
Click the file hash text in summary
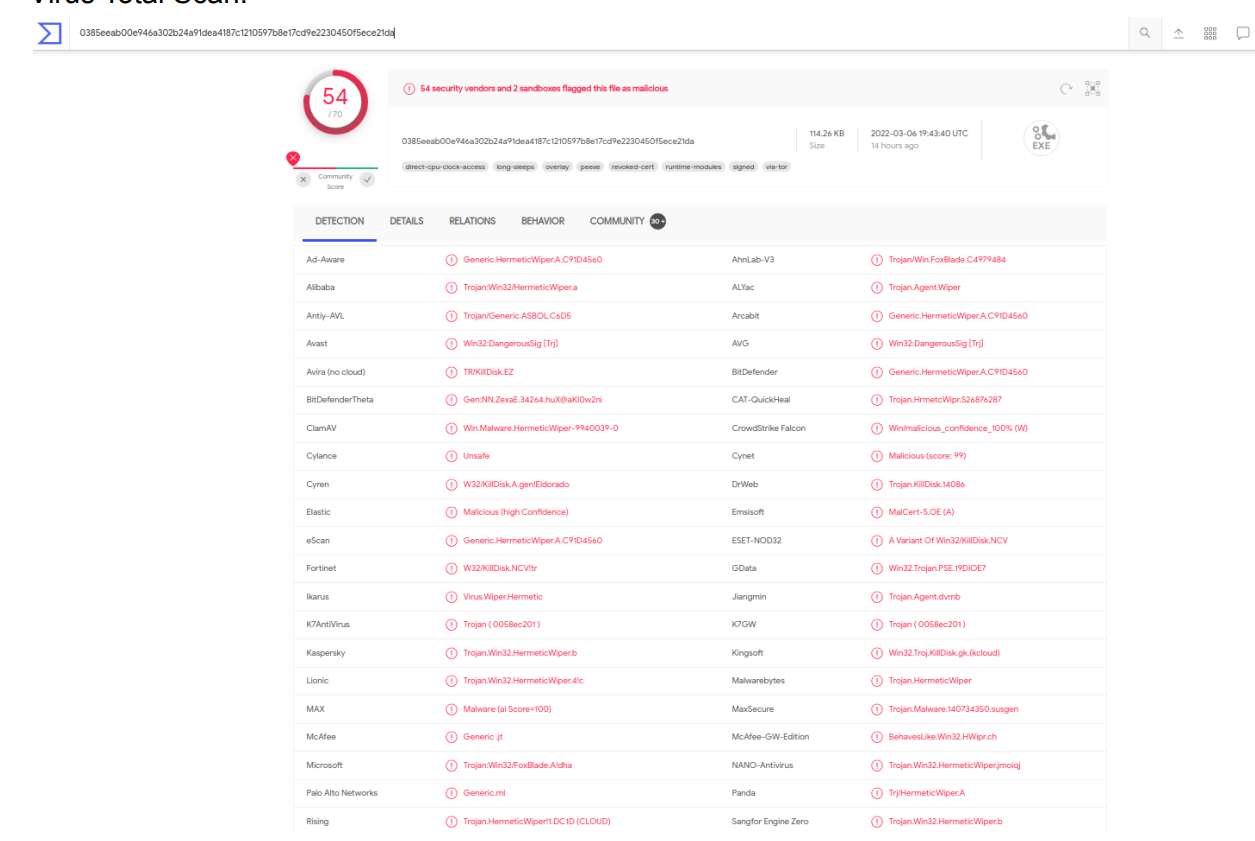pos(547,141)
